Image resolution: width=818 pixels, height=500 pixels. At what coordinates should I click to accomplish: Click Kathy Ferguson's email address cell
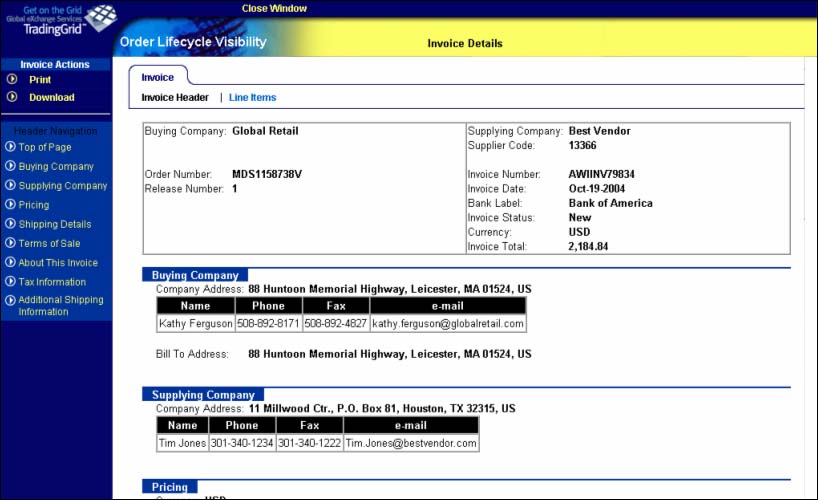(447, 324)
